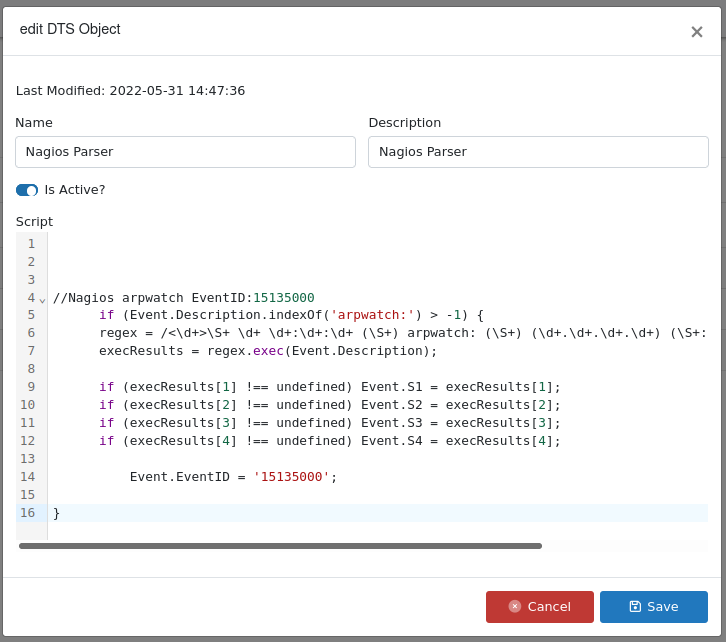The image size is (726, 642).
Task: Click line number 16 in gutter
Action: [27, 513]
